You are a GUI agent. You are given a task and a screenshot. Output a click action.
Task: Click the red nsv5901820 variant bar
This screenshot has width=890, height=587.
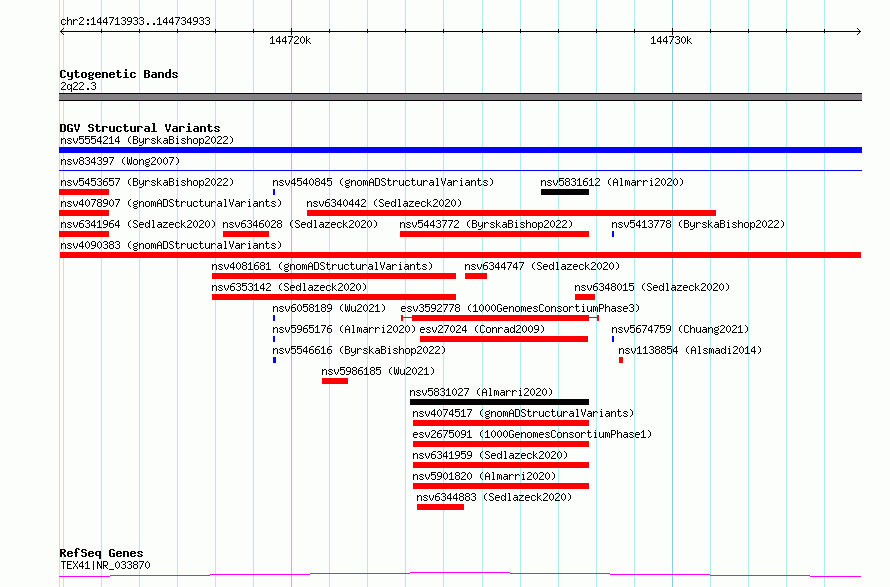tap(501, 486)
